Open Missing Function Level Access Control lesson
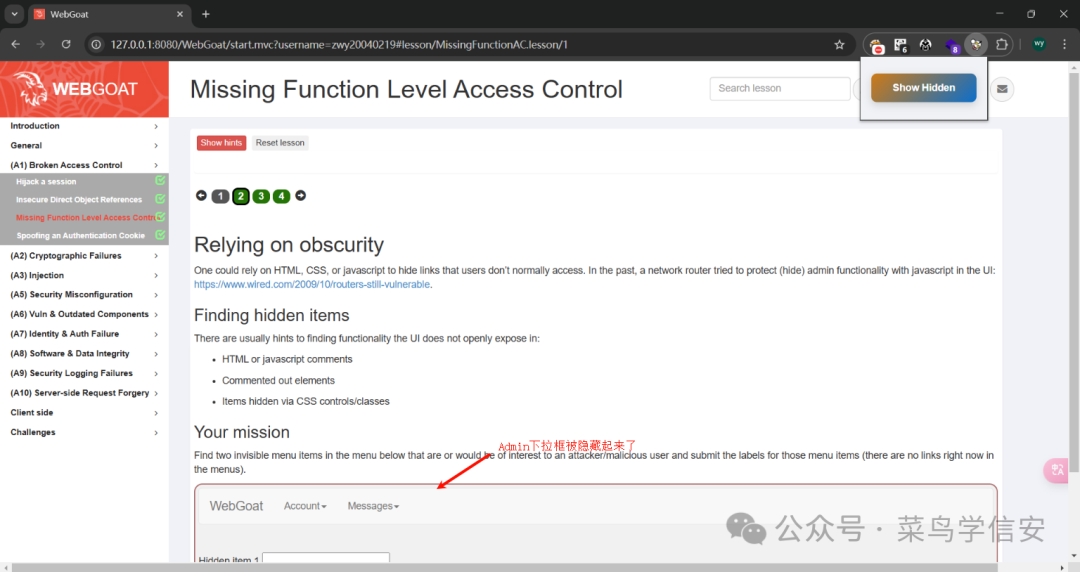The height and width of the screenshot is (572, 1080). click(84, 218)
